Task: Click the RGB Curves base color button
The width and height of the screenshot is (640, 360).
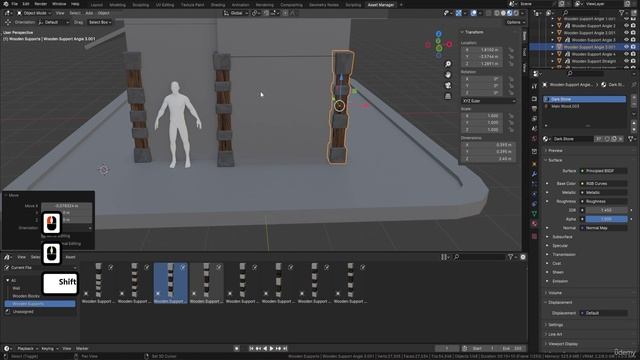Action: pyautogui.click(x=604, y=184)
